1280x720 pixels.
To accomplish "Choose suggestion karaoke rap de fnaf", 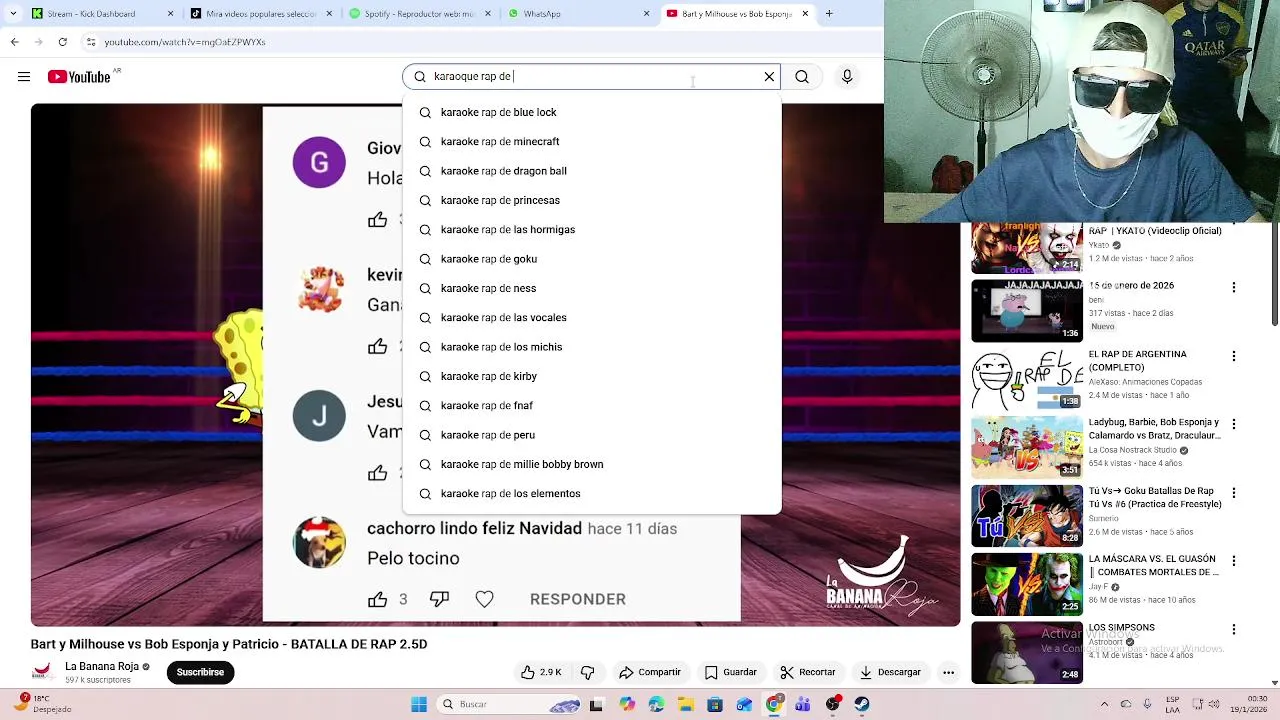I will 591,405.
